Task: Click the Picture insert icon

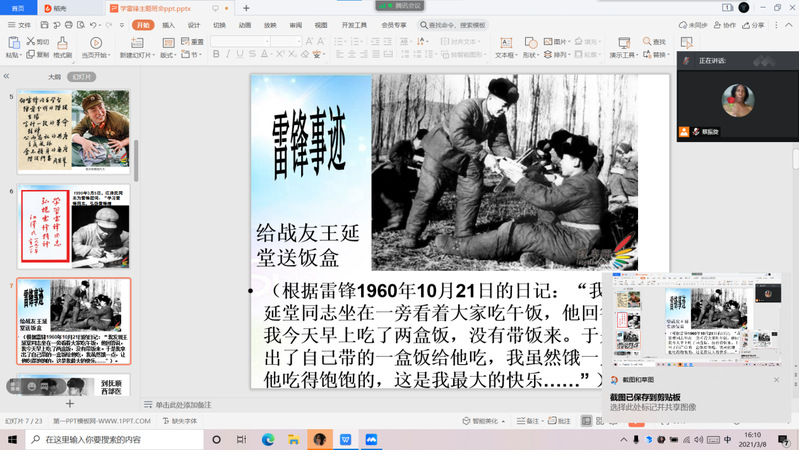Action: 548,41
